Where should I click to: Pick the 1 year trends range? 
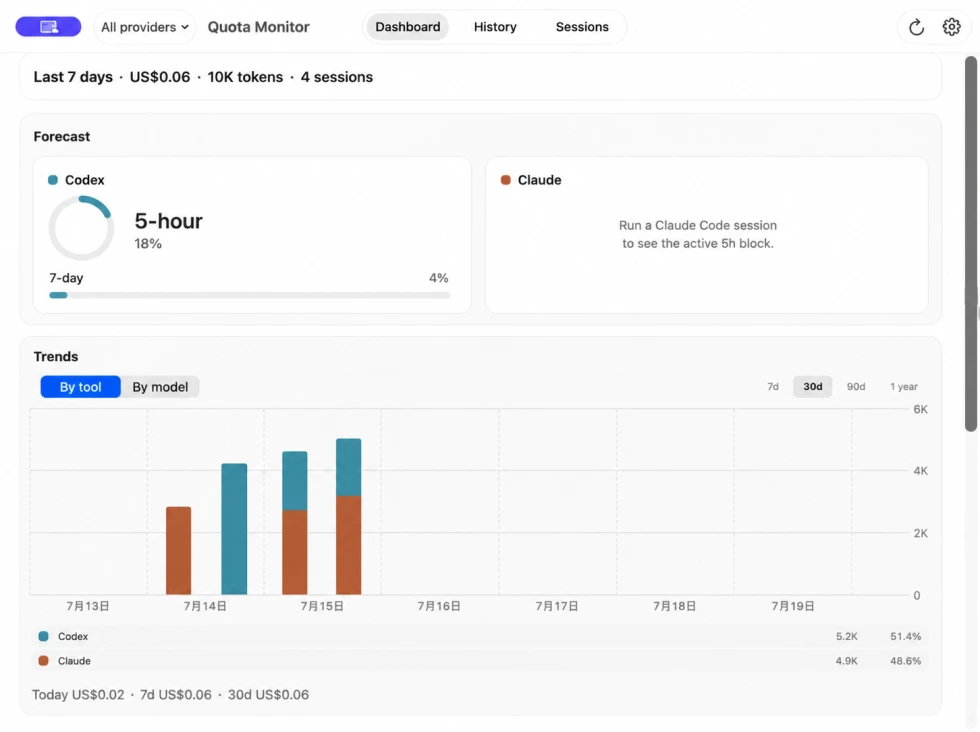904,386
